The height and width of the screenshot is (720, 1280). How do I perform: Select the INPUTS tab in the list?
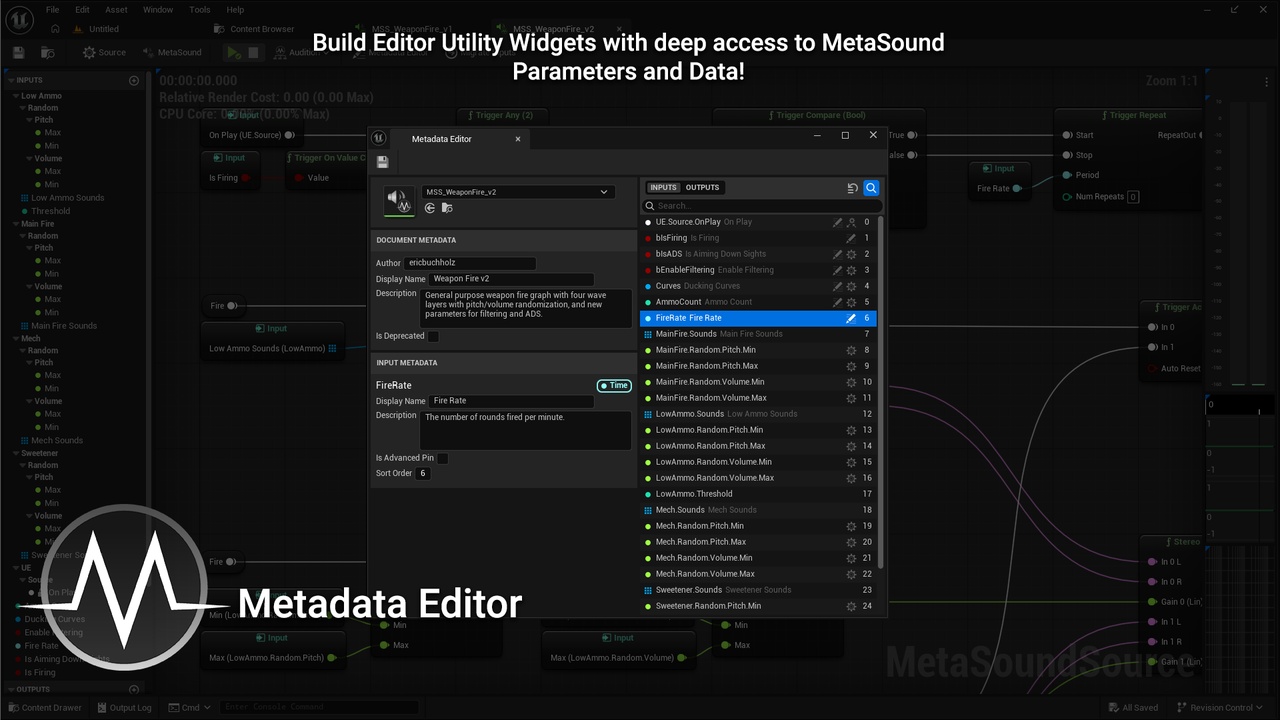pyautogui.click(x=663, y=188)
